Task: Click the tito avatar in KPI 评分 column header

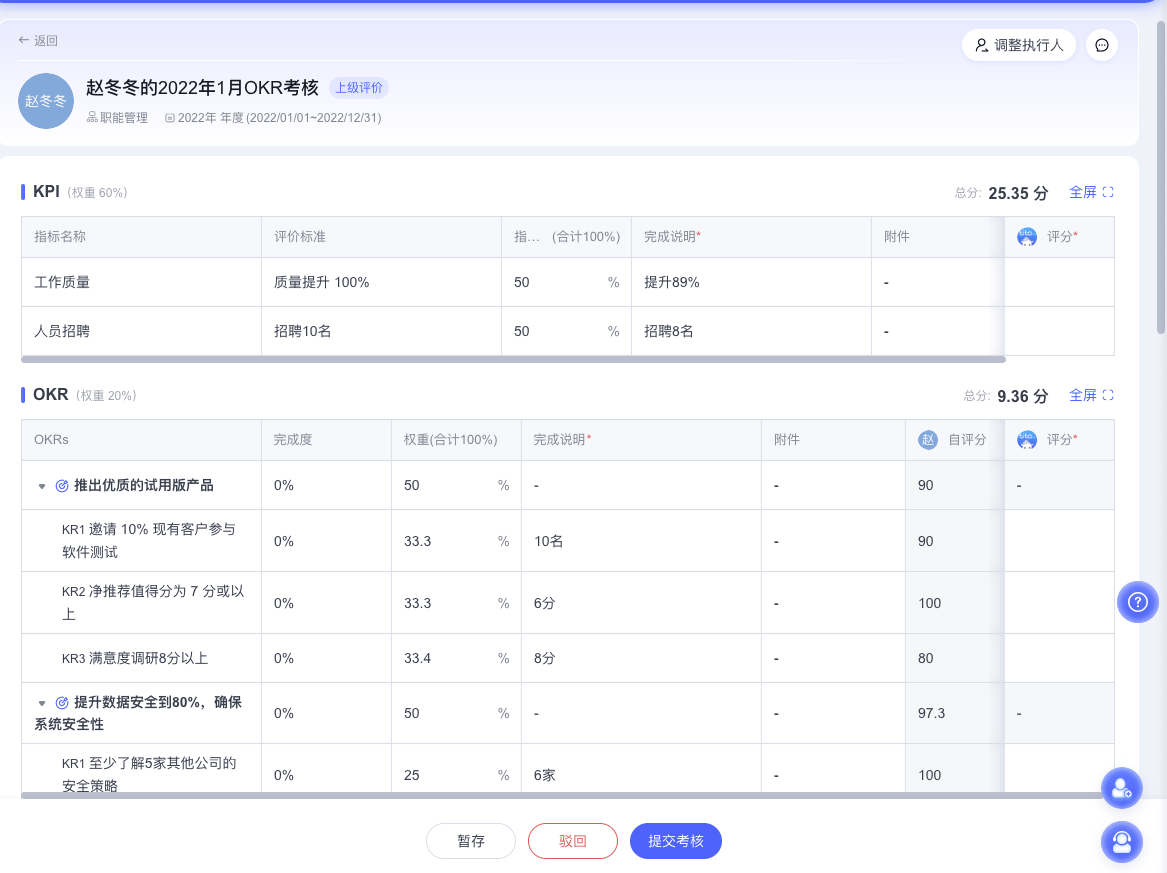Action: pos(1027,237)
